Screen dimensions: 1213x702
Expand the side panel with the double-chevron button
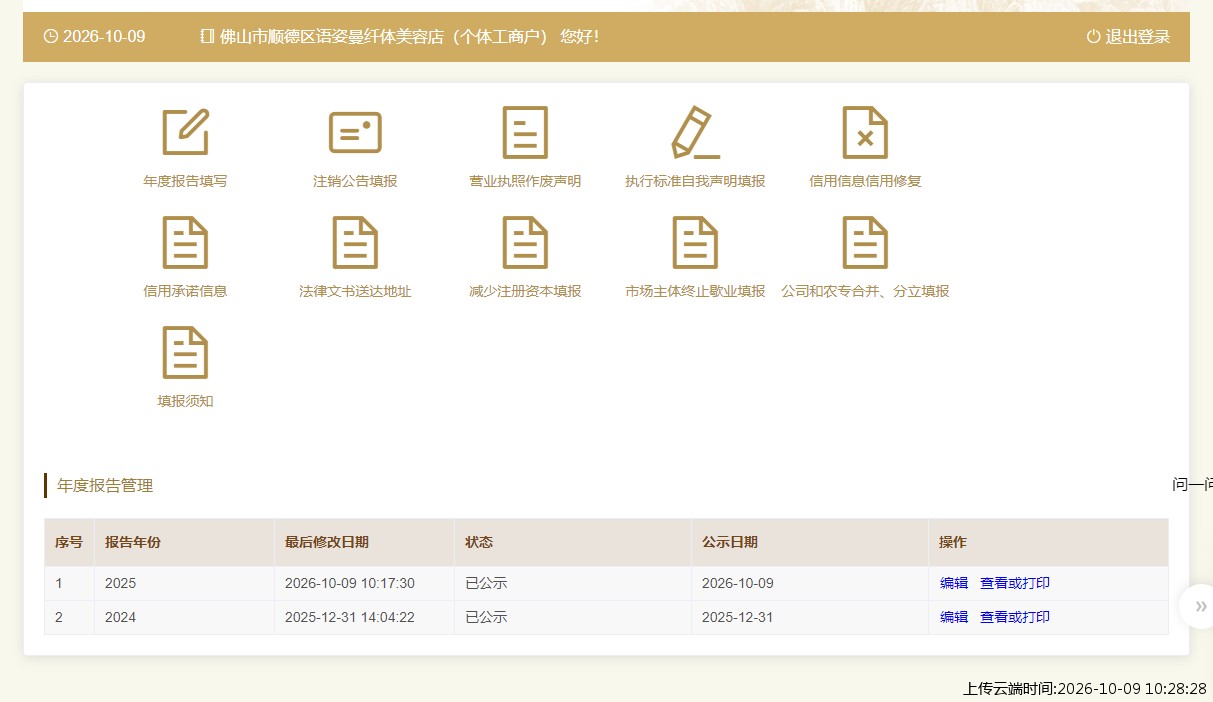coord(1200,606)
